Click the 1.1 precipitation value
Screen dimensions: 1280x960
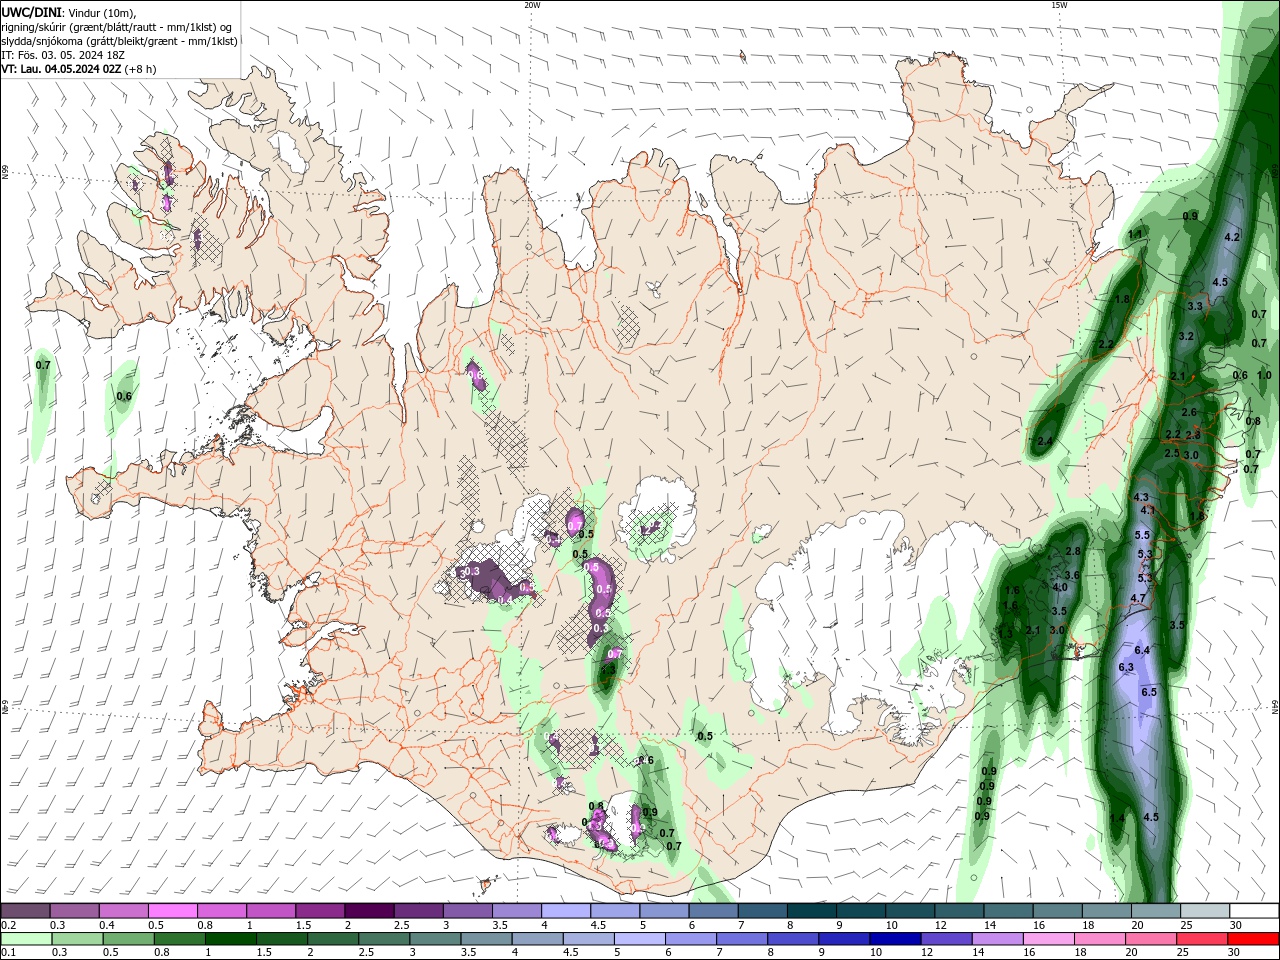(1135, 234)
